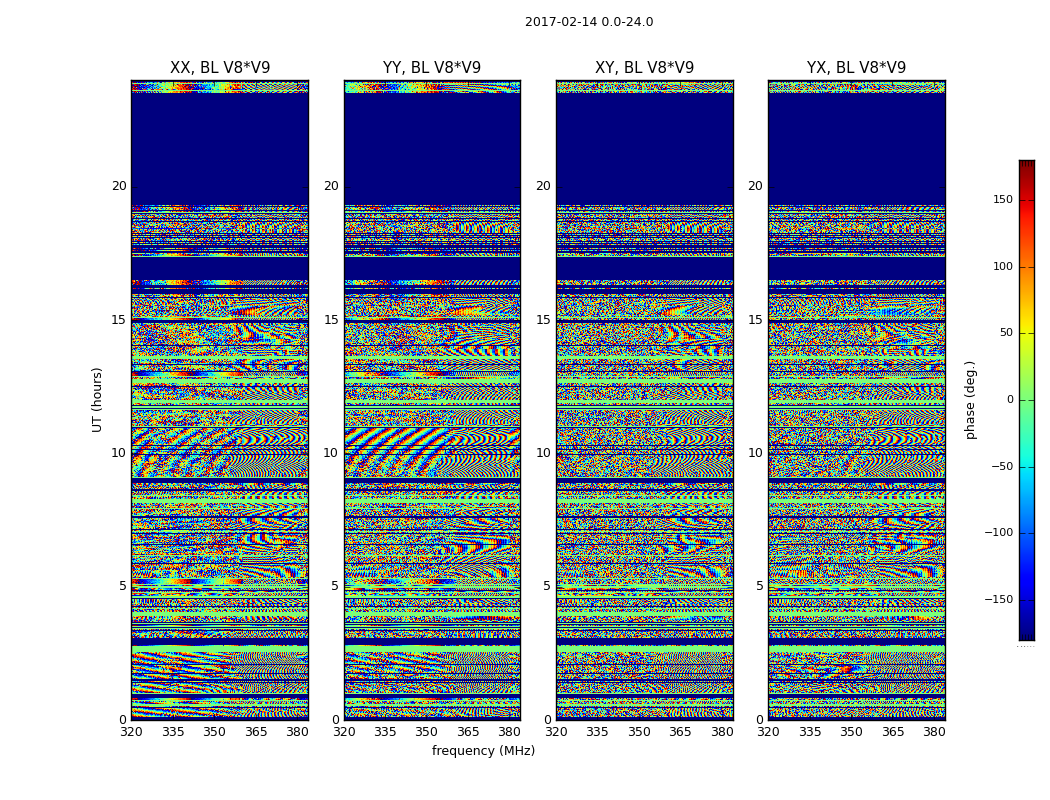Click the x-axis tick 365 under YX panel
1050x800 pixels.
point(893,732)
